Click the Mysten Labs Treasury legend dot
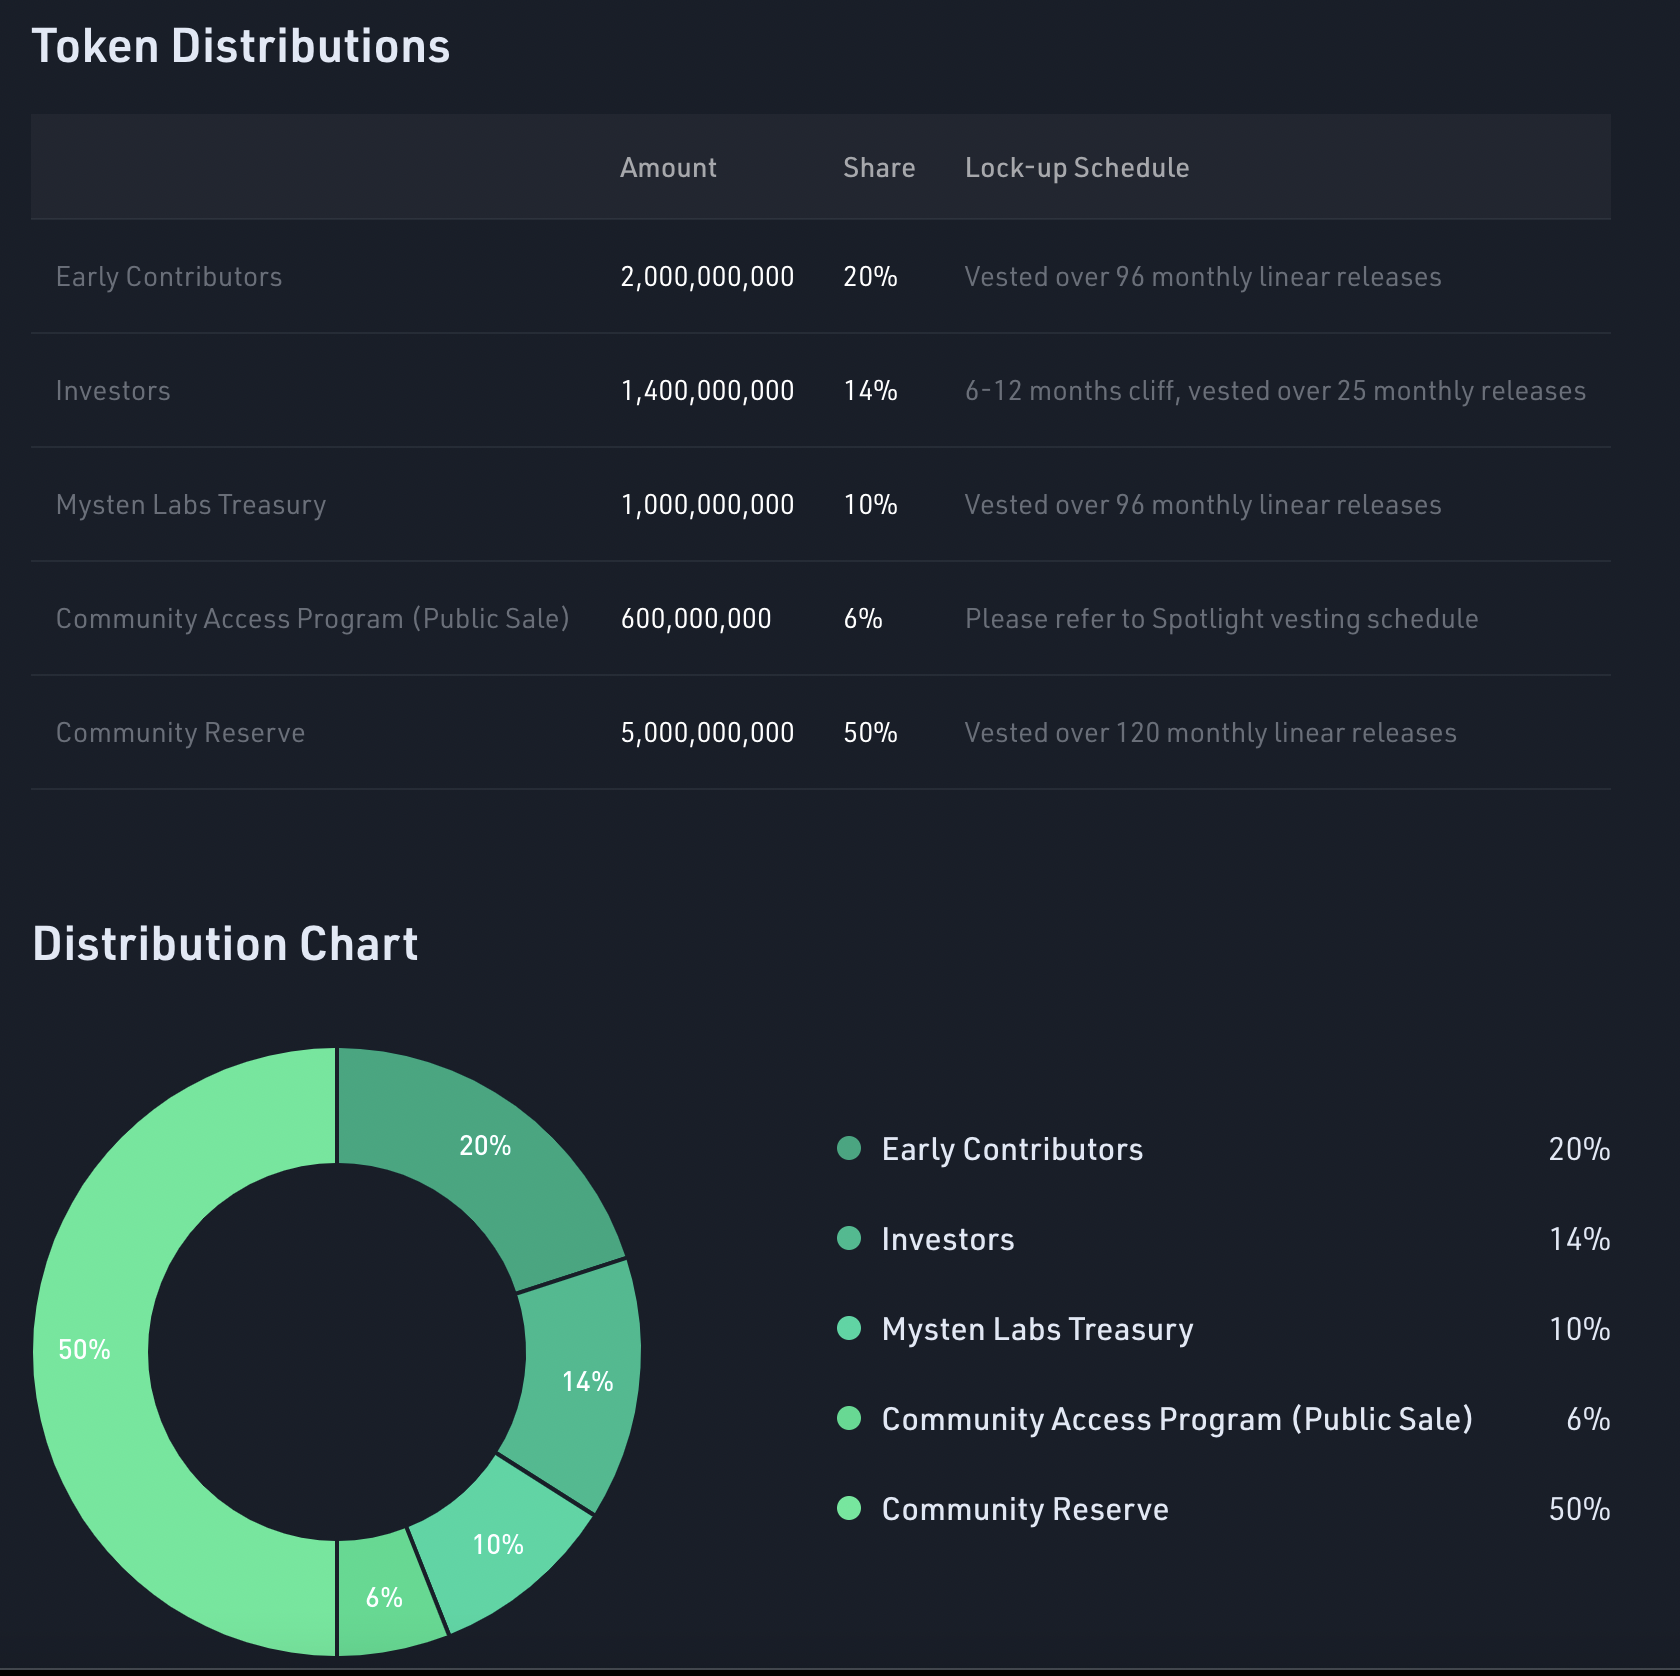 (x=848, y=1328)
